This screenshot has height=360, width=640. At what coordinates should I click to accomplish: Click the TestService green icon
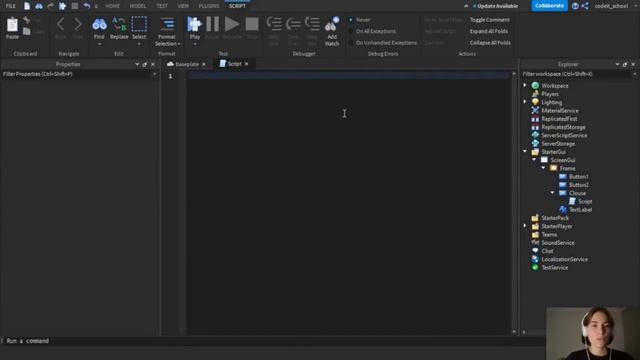pos(535,267)
